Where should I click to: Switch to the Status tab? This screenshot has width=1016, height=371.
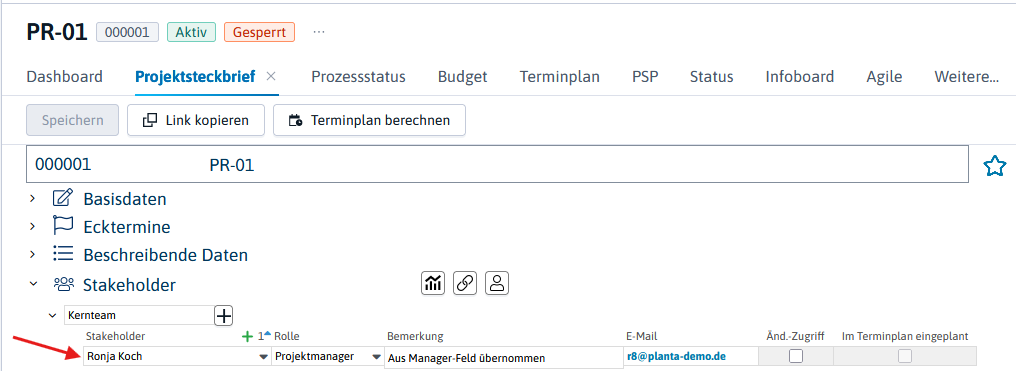point(711,76)
